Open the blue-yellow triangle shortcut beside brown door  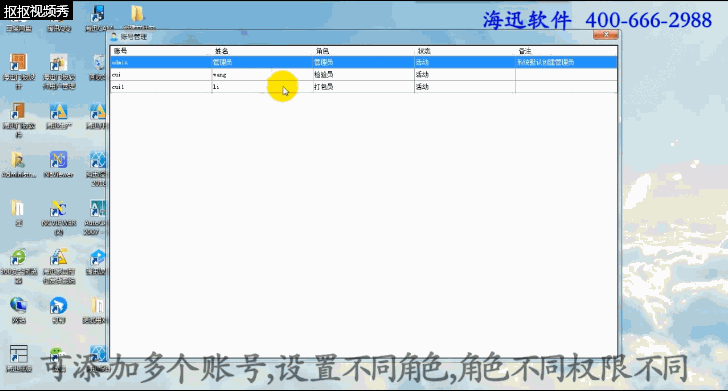(x=58, y=116)
